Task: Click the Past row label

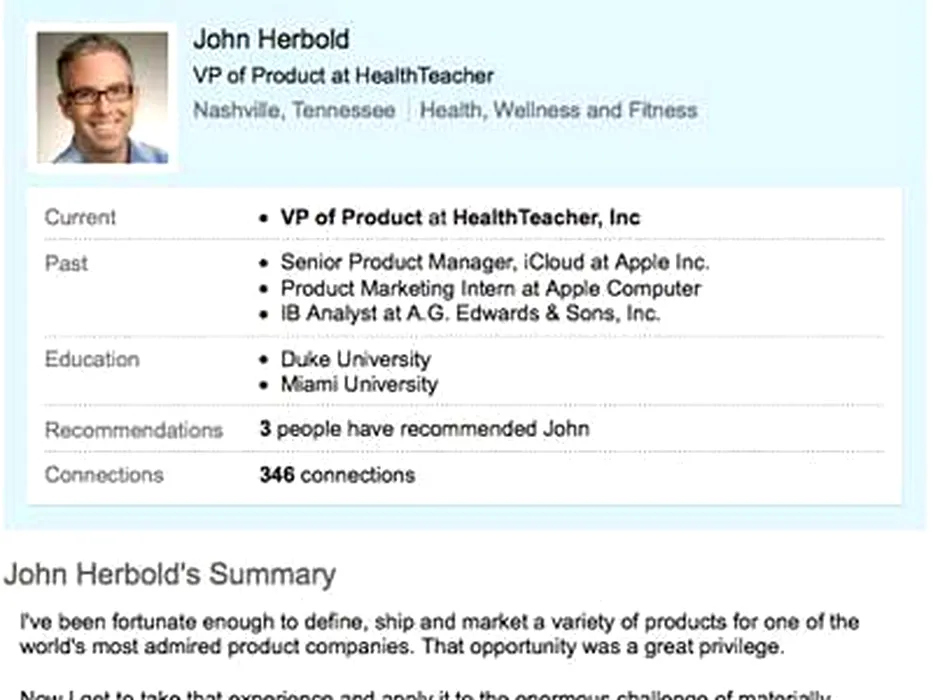Action: click(x=66, y=263)
